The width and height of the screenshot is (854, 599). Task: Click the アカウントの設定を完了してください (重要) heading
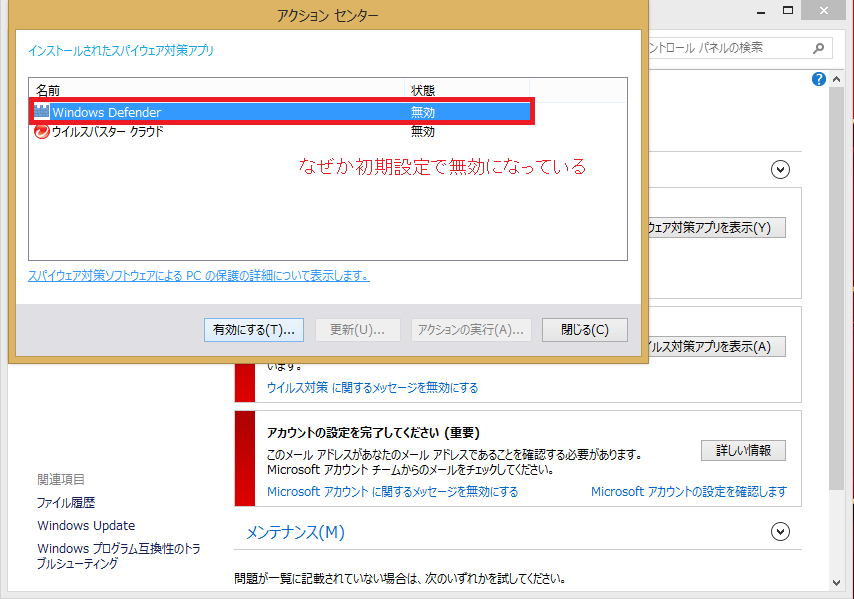[373, 433]
